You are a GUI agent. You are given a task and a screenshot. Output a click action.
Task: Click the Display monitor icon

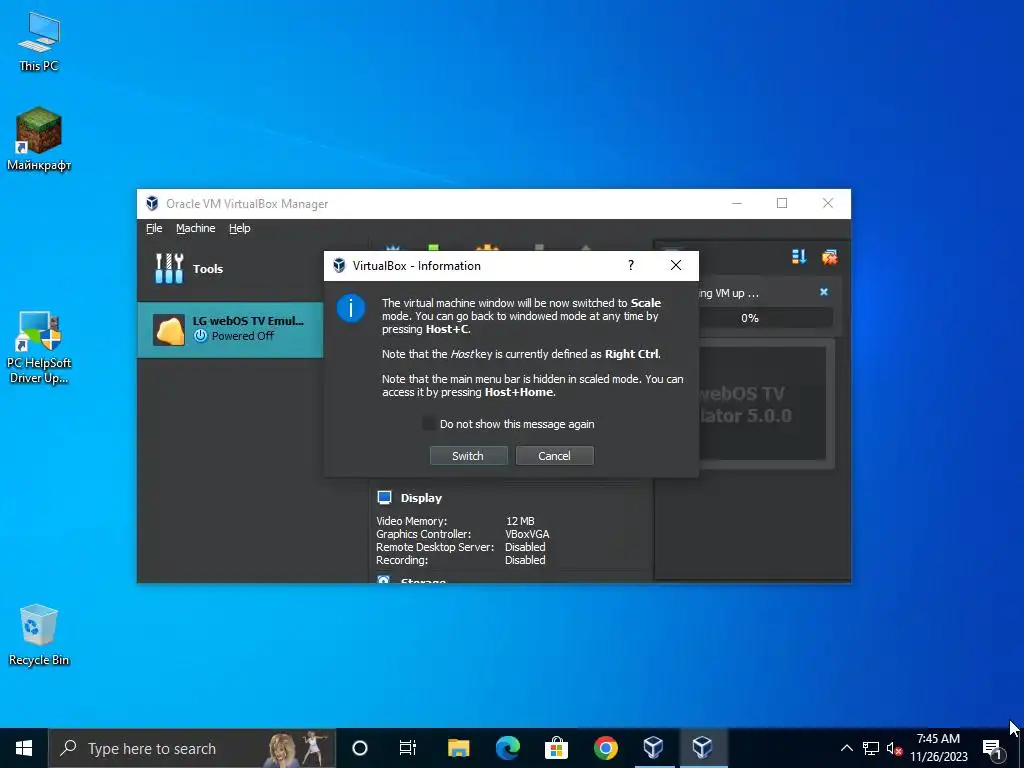(385, 498)
